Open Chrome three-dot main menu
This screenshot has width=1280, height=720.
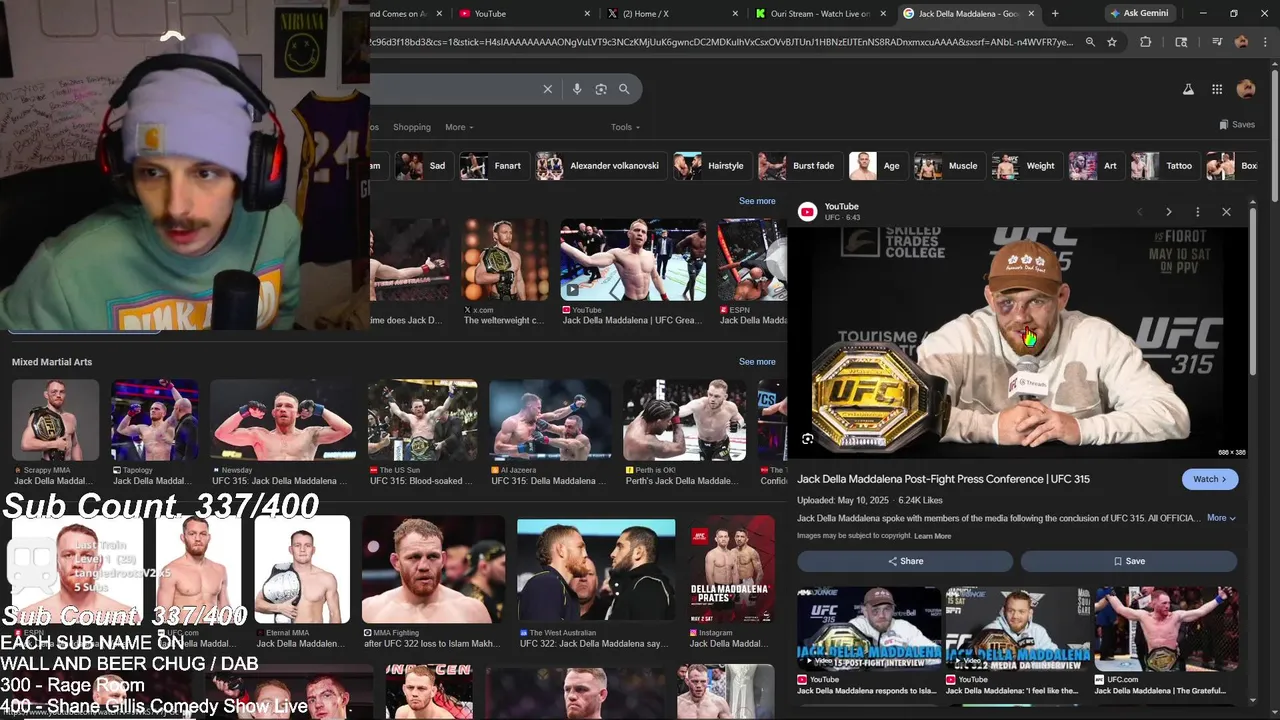[1264, 42]
